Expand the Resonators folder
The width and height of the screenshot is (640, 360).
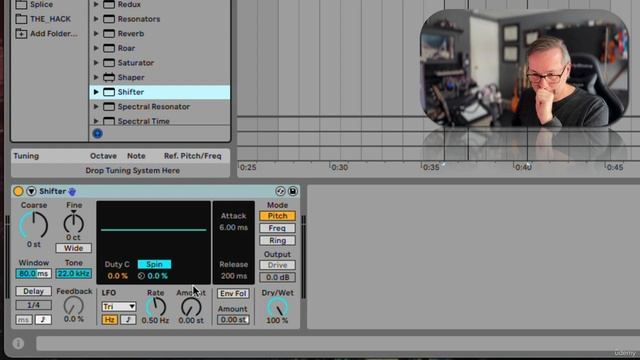coord(96,19)
